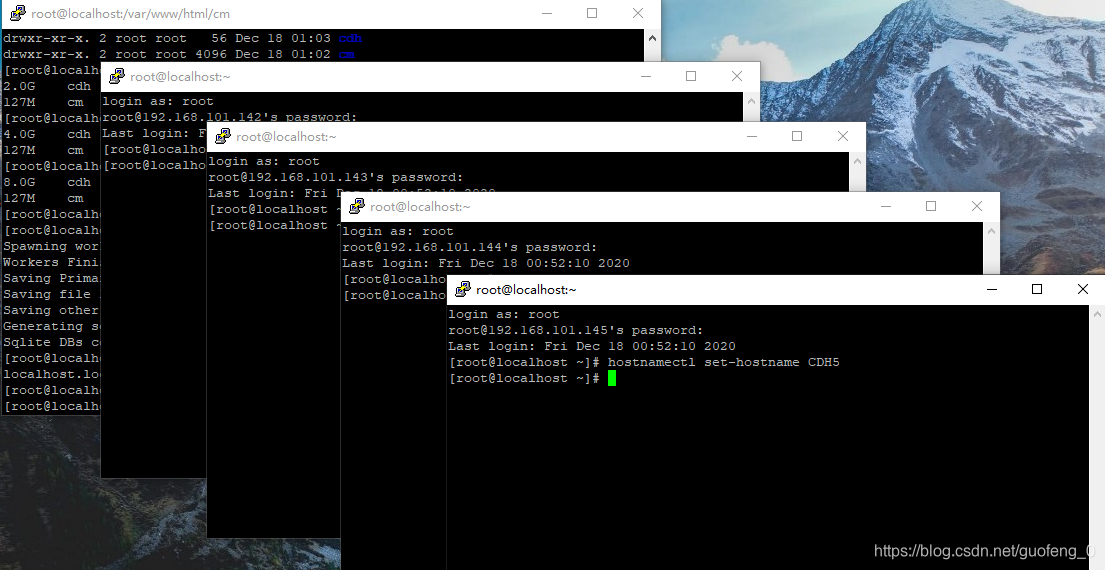Viewport: 1105px width, 570px height.
Task: Close the 192.168.101.145 terminal window
Action: click(x=1082, y=289)
